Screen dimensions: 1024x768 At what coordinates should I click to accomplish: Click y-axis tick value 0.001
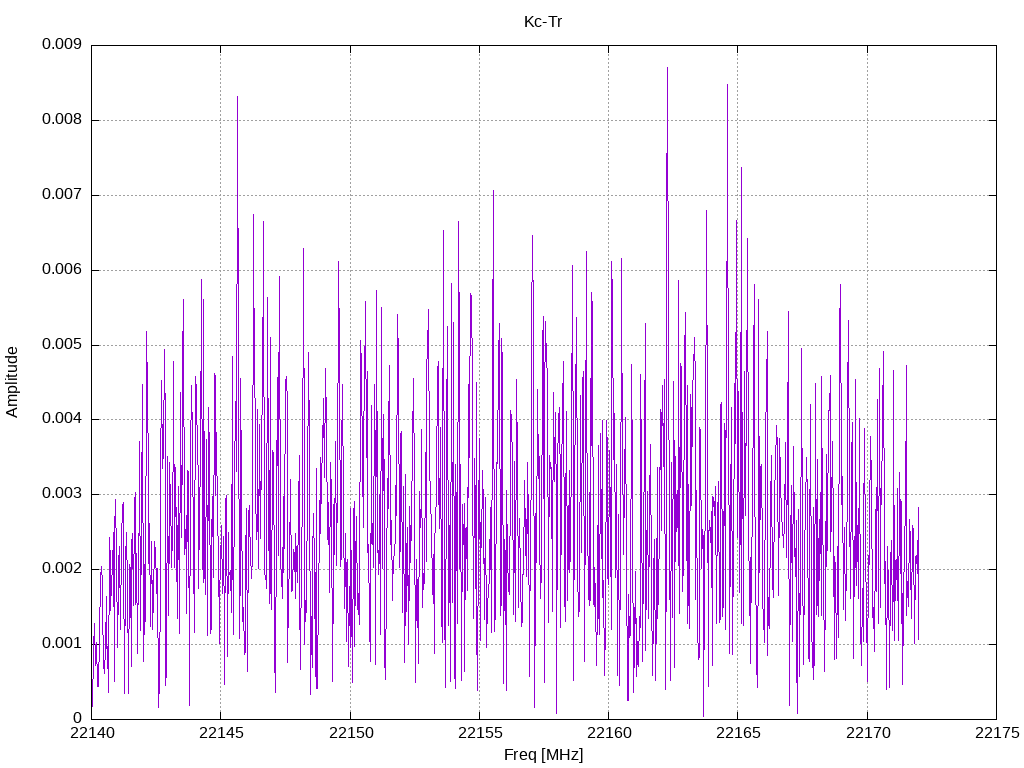62,644
